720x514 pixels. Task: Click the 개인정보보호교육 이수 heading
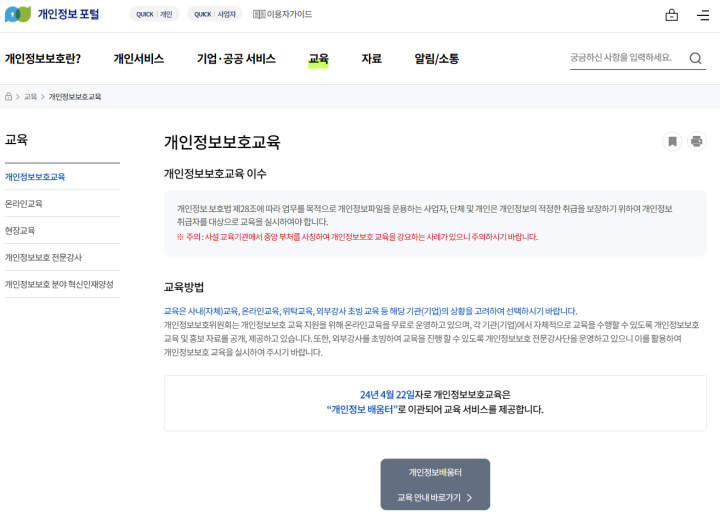(215, 174)
